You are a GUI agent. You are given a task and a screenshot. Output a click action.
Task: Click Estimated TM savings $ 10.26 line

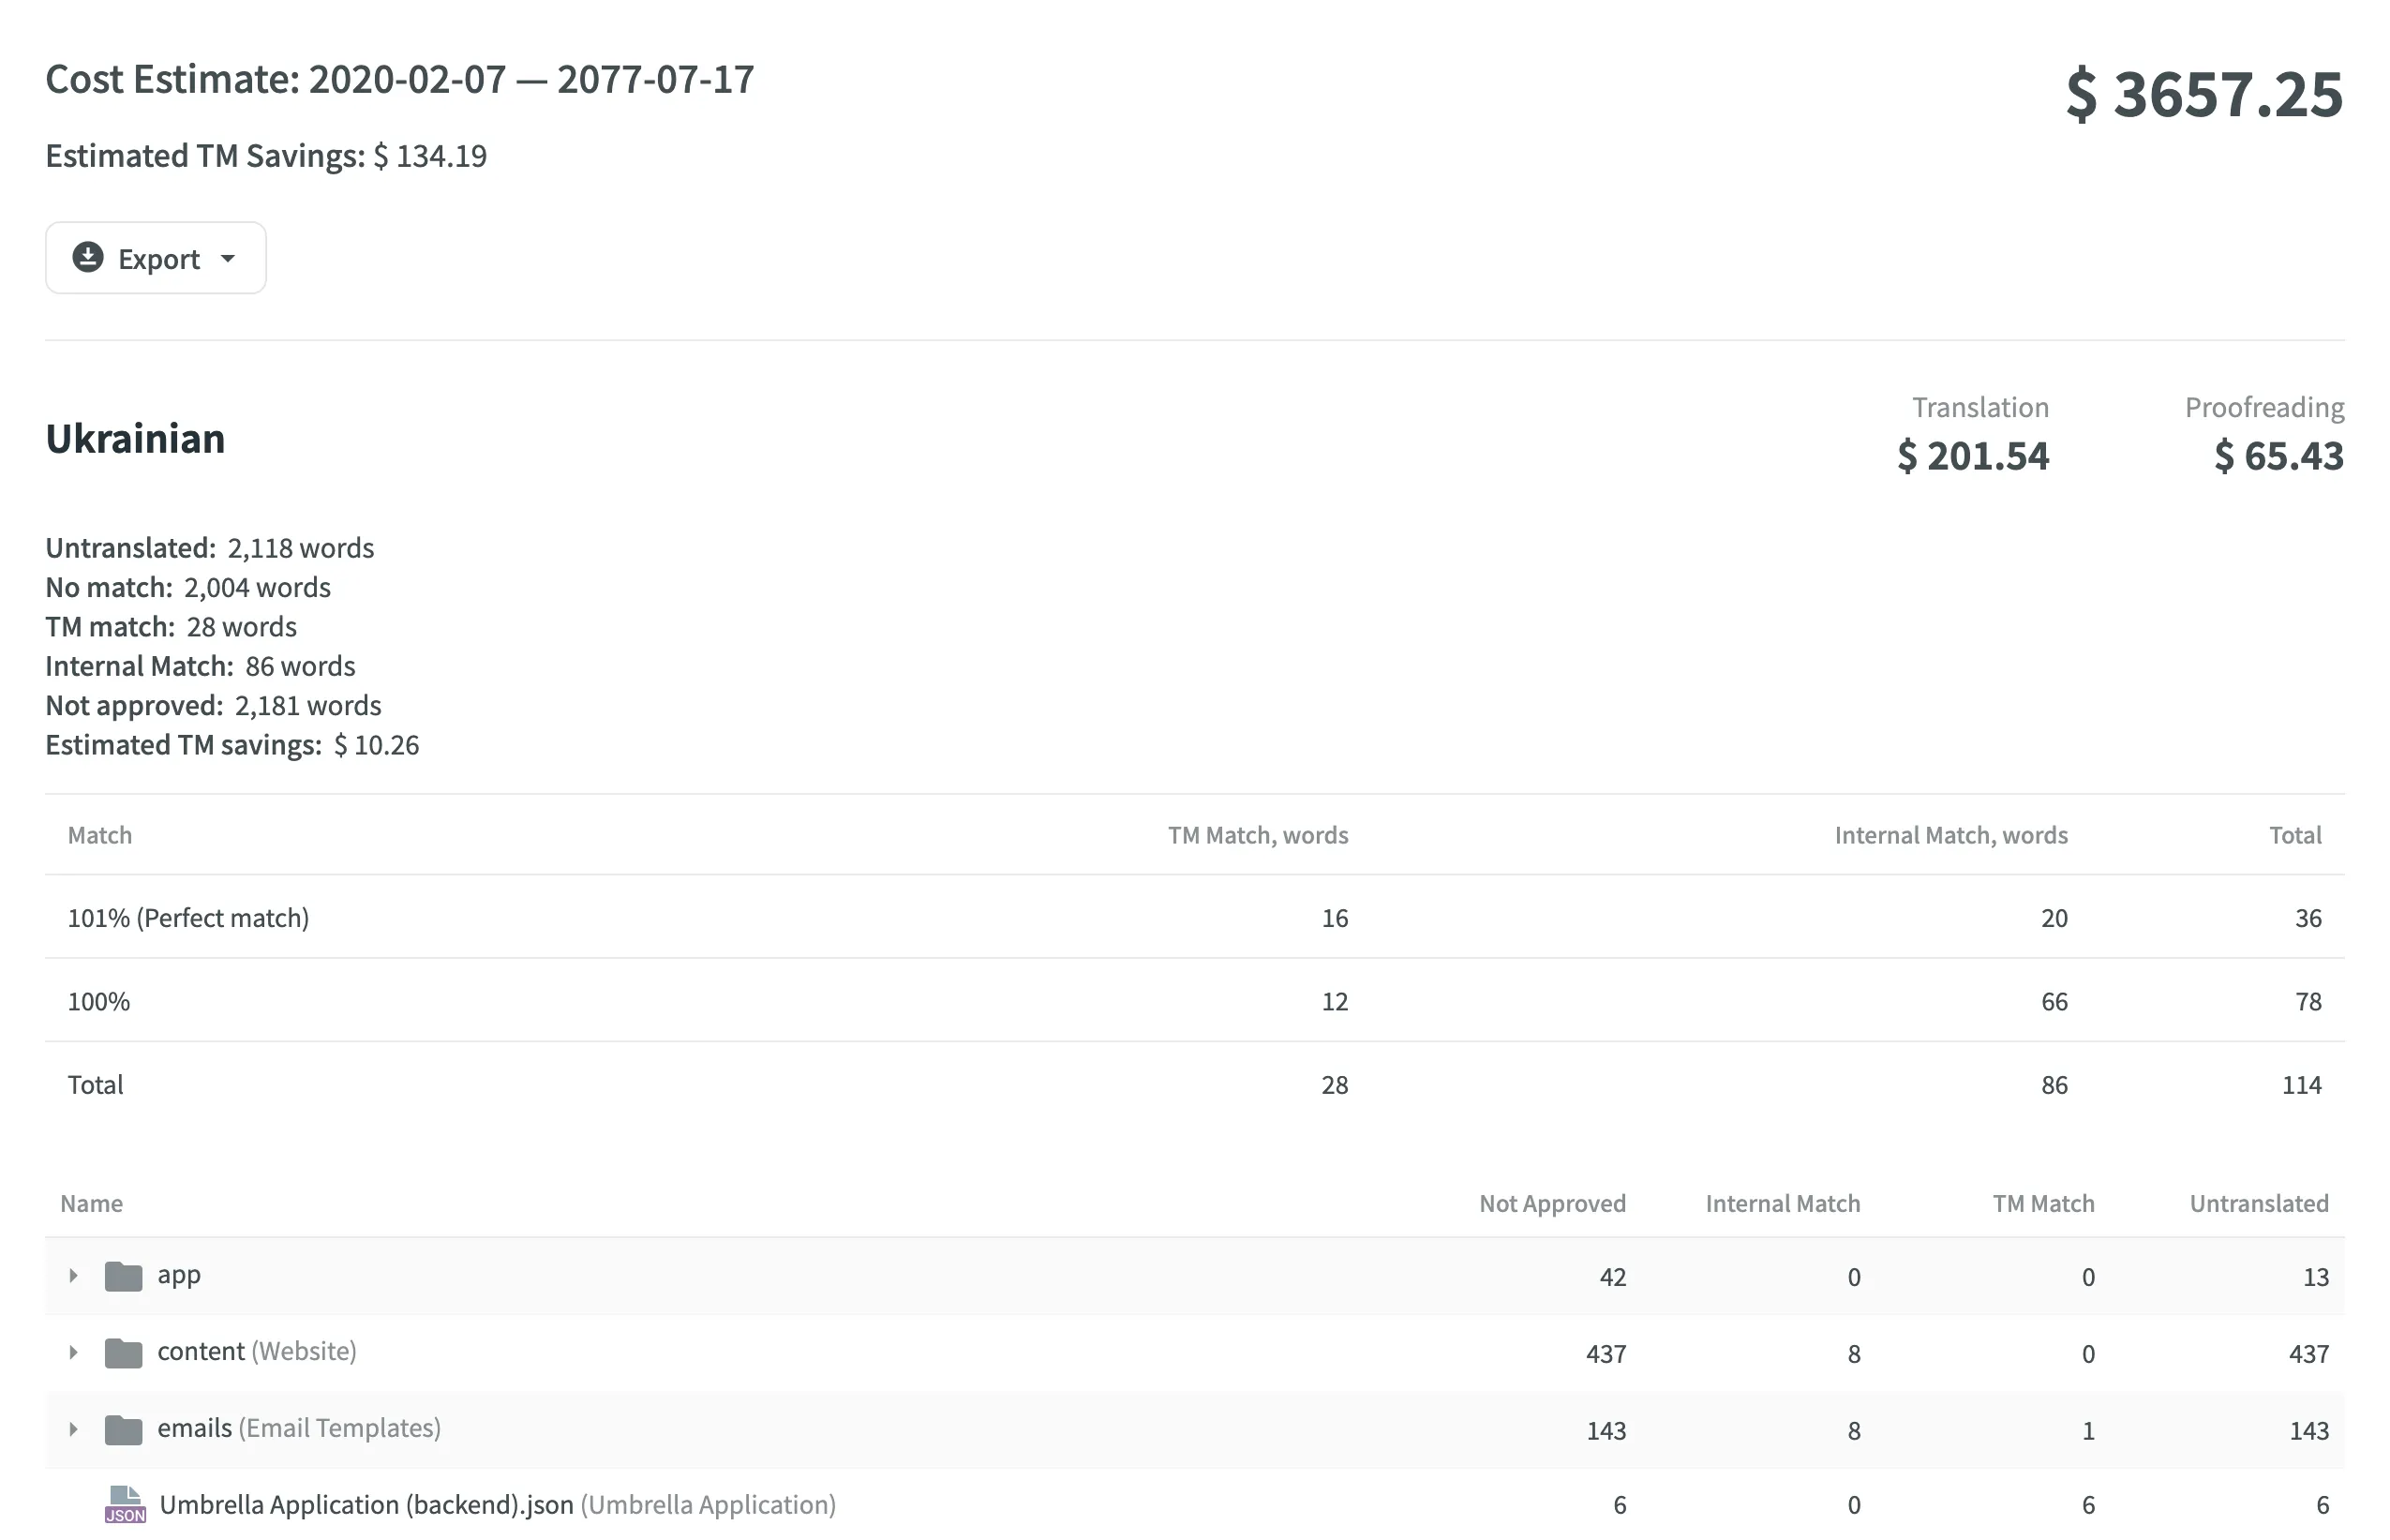232,745
